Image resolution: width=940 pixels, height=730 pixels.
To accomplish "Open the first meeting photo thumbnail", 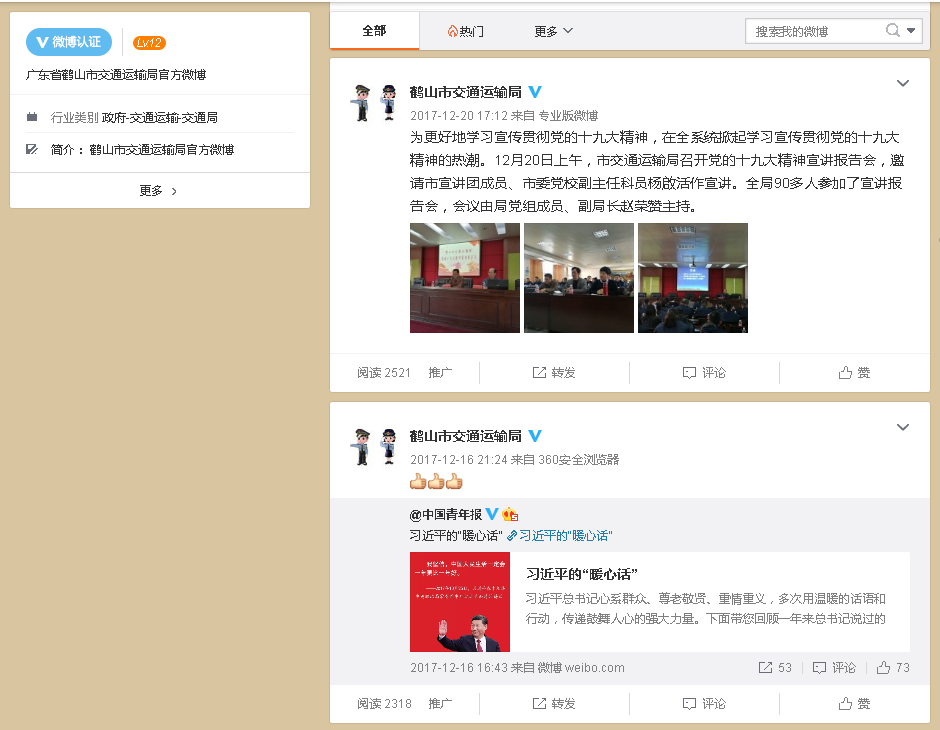I will tap(465, 278).
